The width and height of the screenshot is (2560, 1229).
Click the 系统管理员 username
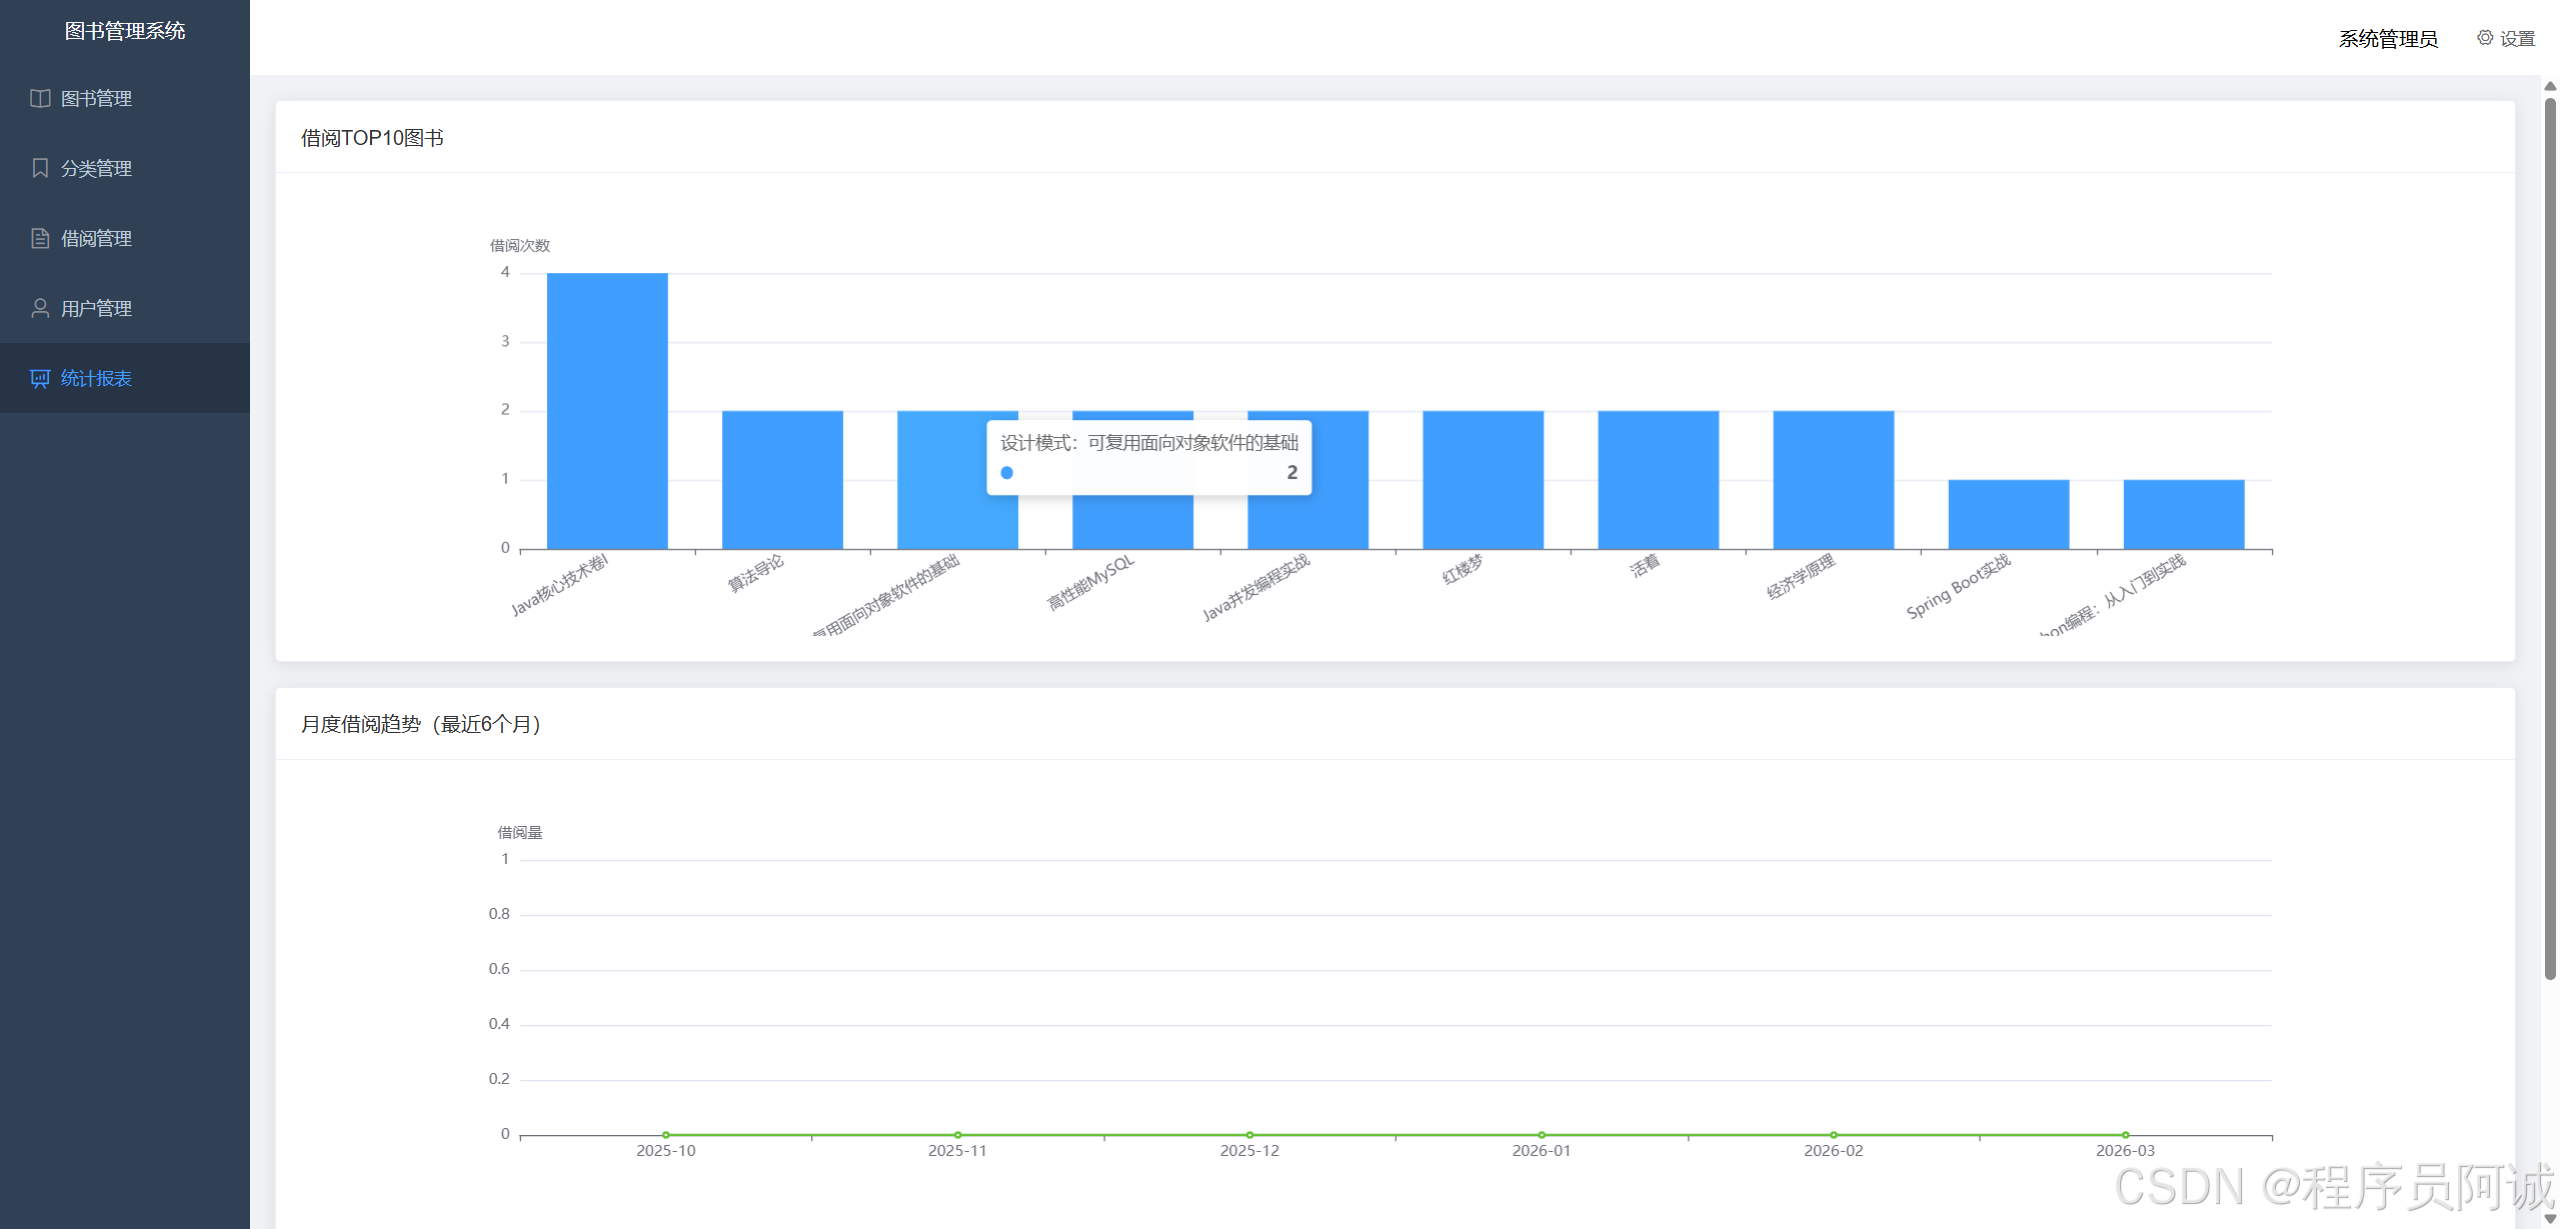coord(2387,39)
